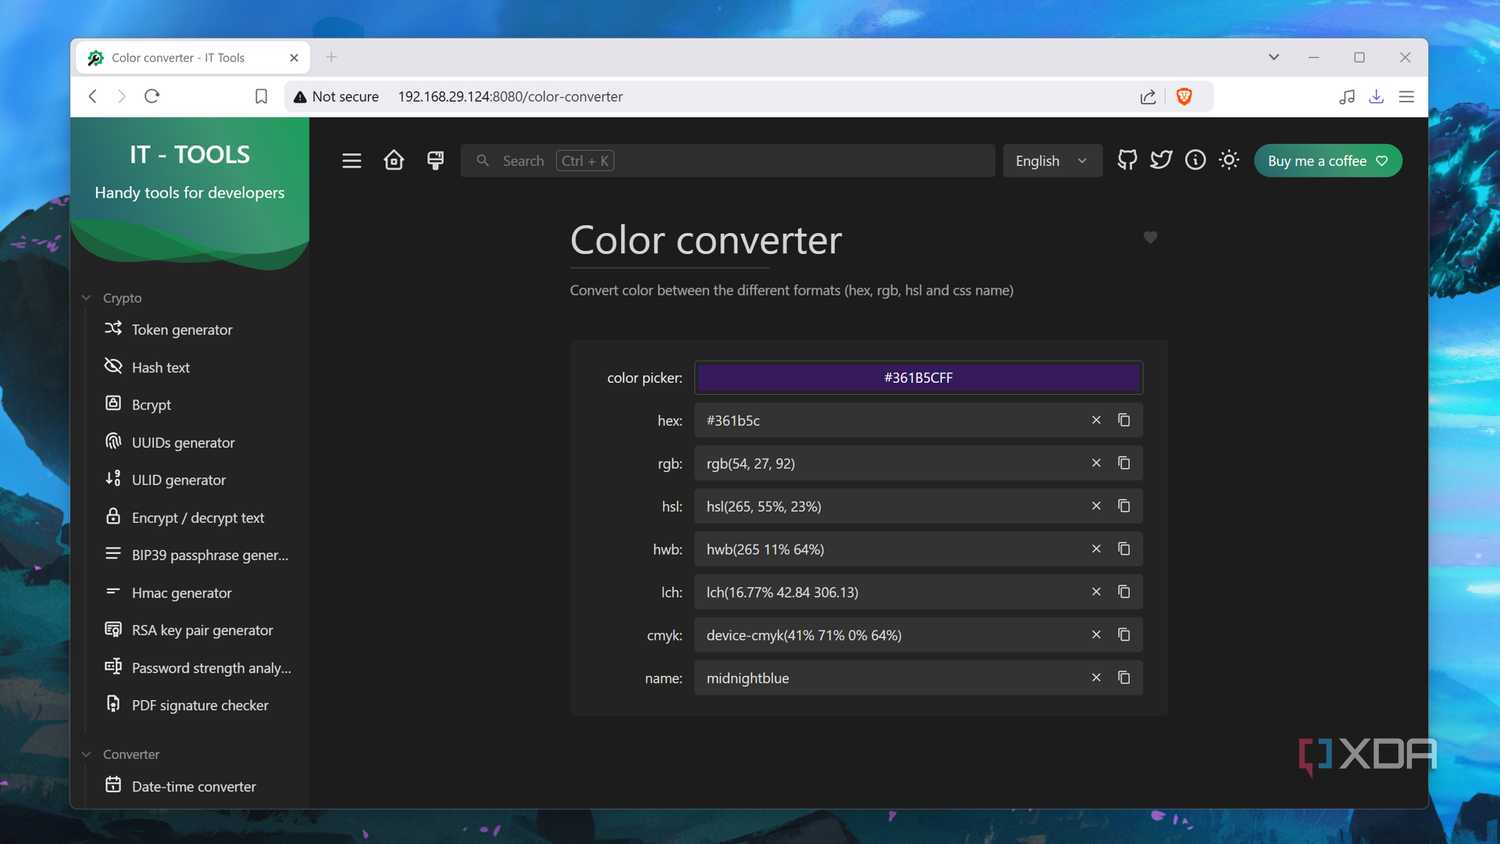Copy the lch value

[x=1124, y=592]
